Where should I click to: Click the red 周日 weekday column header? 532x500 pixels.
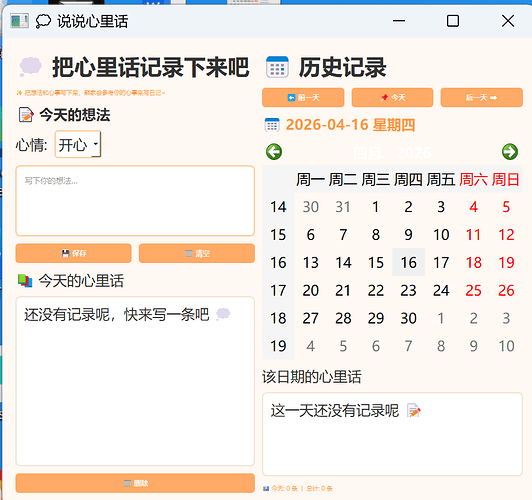(506, 179)
